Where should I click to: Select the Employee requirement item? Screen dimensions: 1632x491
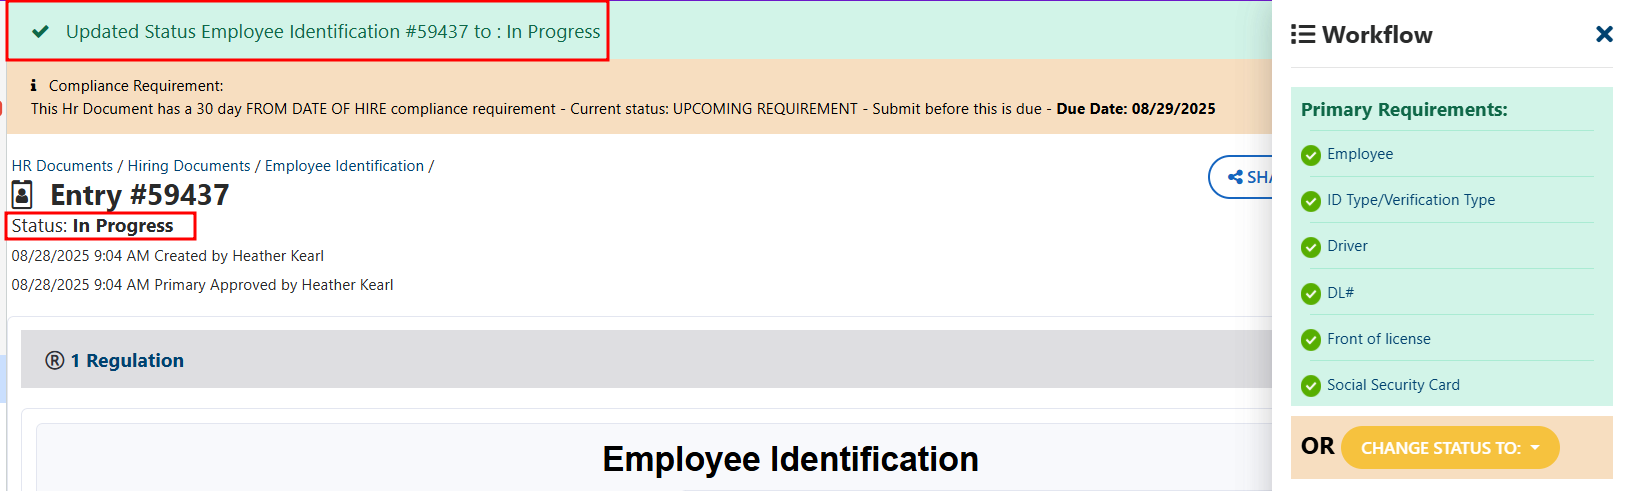tap(1359, 154)
